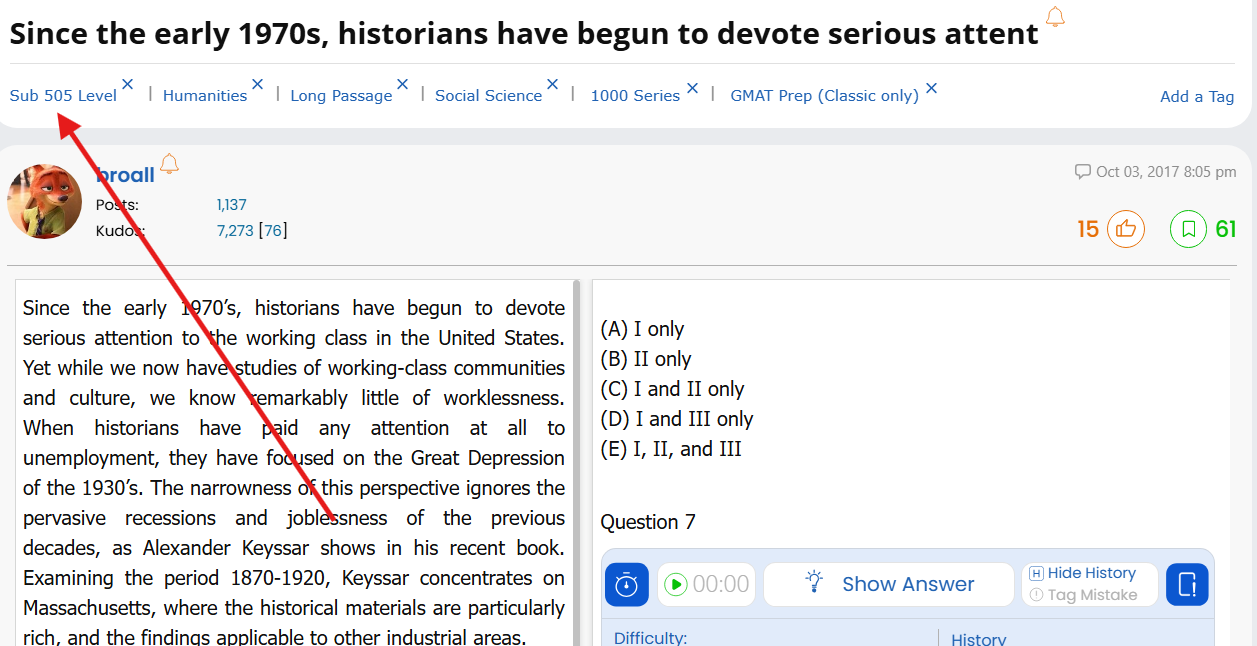This screenshot has width=1257, height=646.
Task: Delete the GMAT Prep (Classic only) tag
Action: [931, 88]
